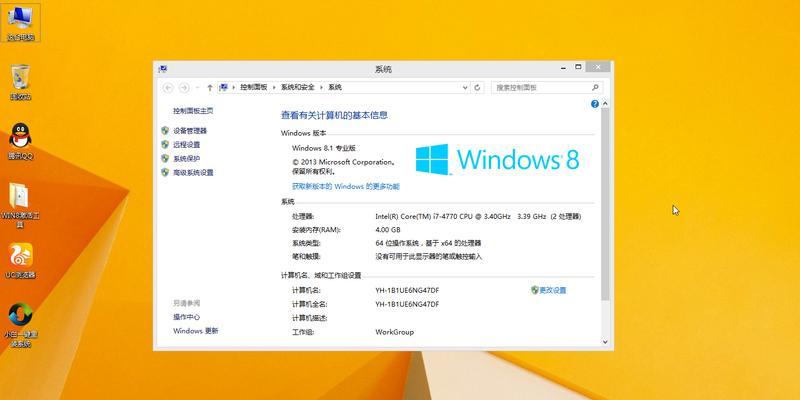Image resolution: width=800 pixels, height=400 pixels.
Task: Expand the address bar history dropdown
Action: [465, 88]
